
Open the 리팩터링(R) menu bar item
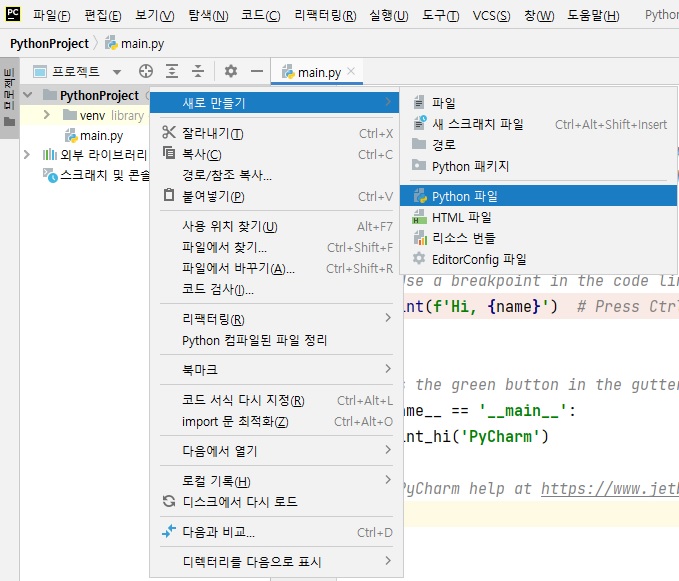325,16
